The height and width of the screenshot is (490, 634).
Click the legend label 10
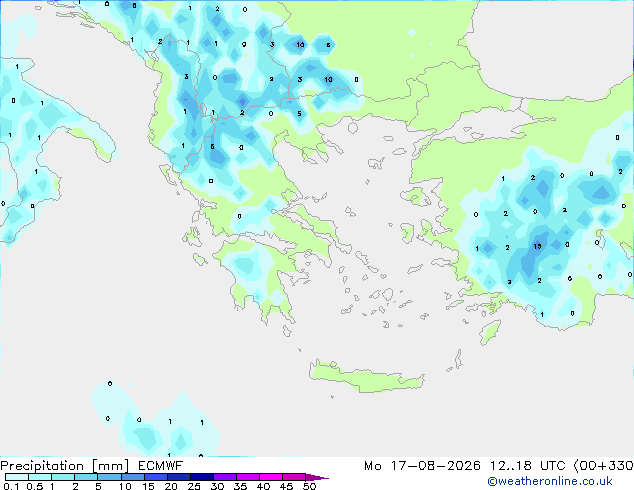pos(125,486)
